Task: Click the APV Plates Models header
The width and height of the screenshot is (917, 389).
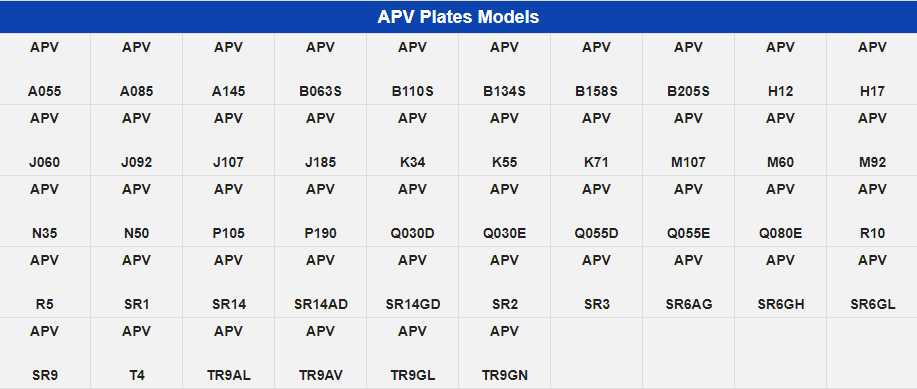Action: click(x=458, y=16)
